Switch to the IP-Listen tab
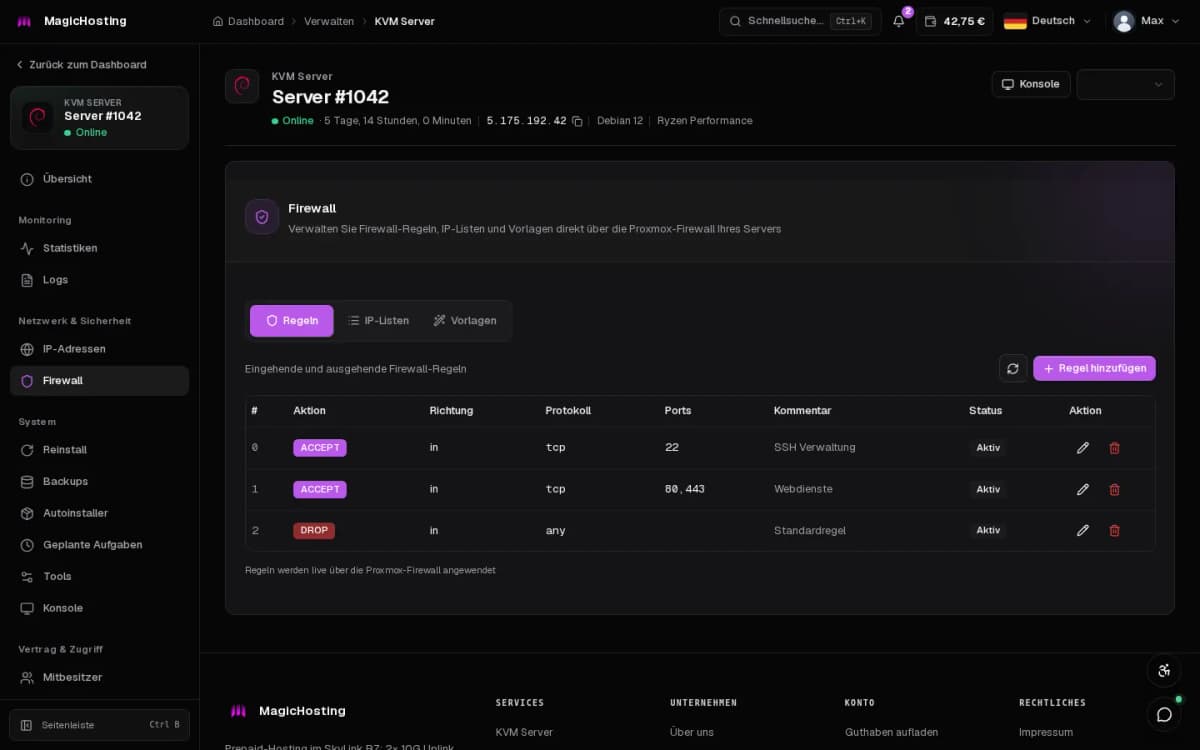 (378, 321)
